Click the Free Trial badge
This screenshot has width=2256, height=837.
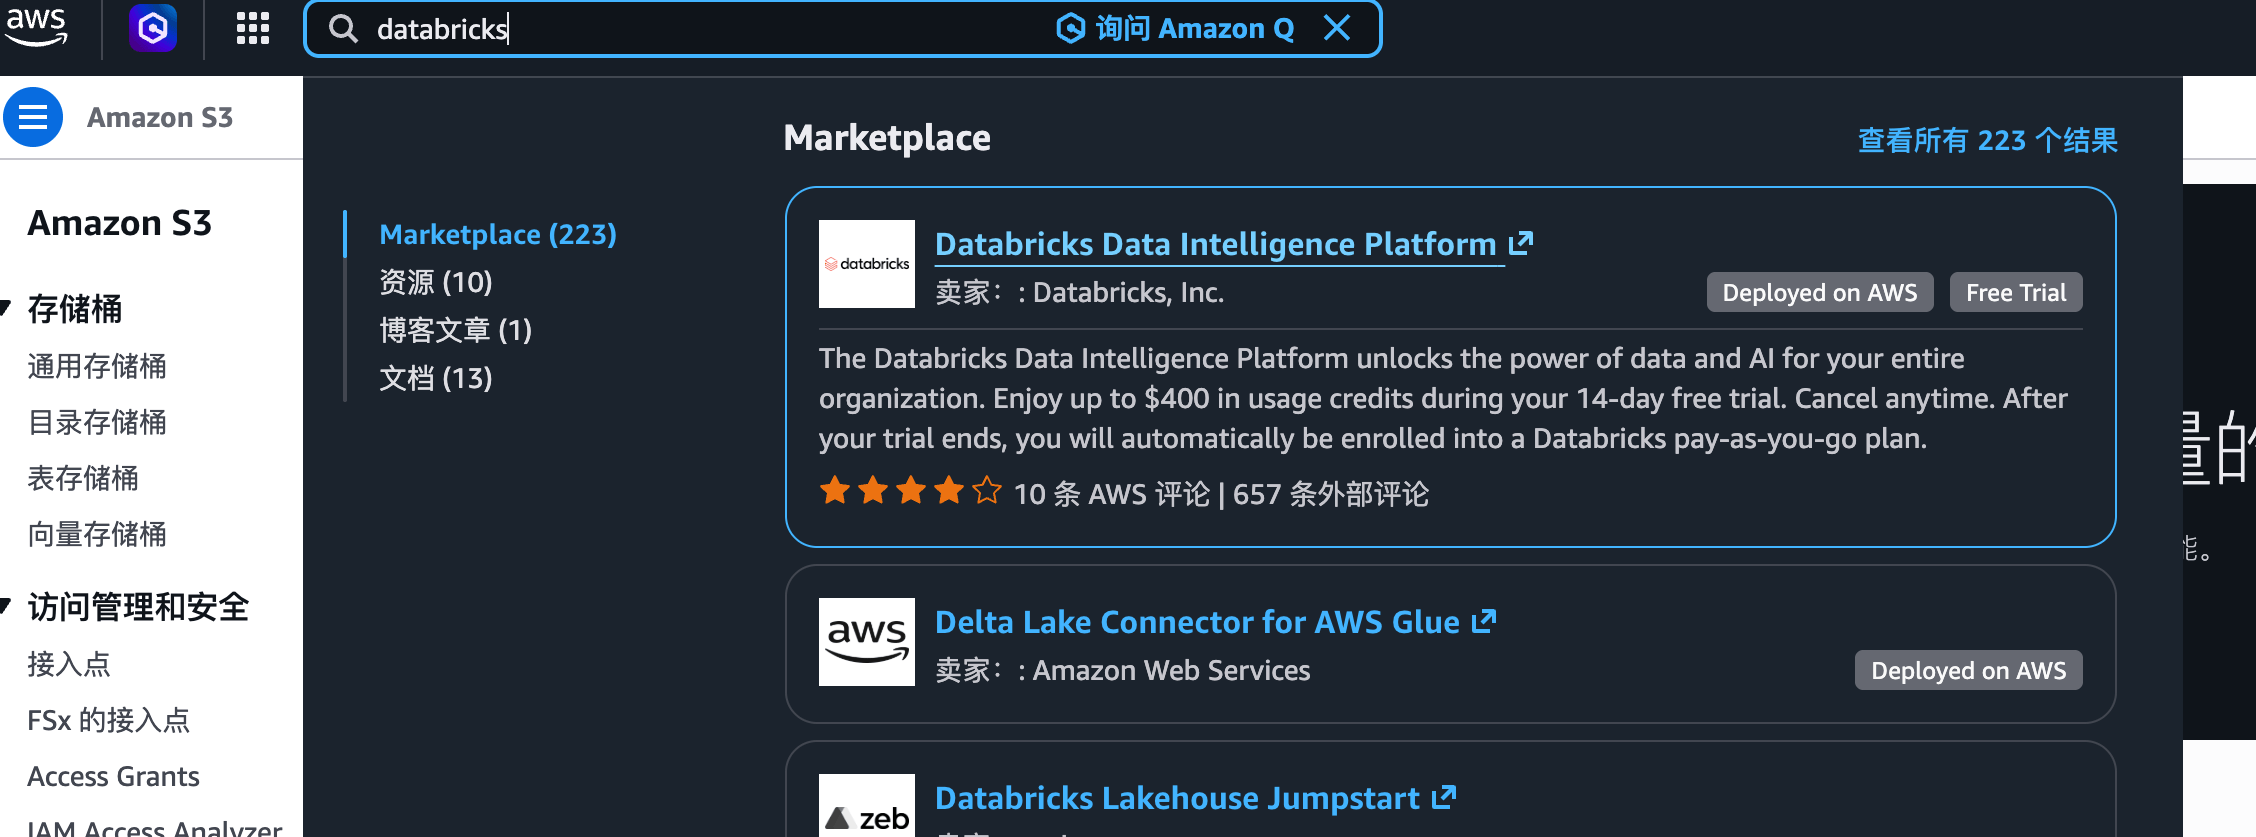2016,292
